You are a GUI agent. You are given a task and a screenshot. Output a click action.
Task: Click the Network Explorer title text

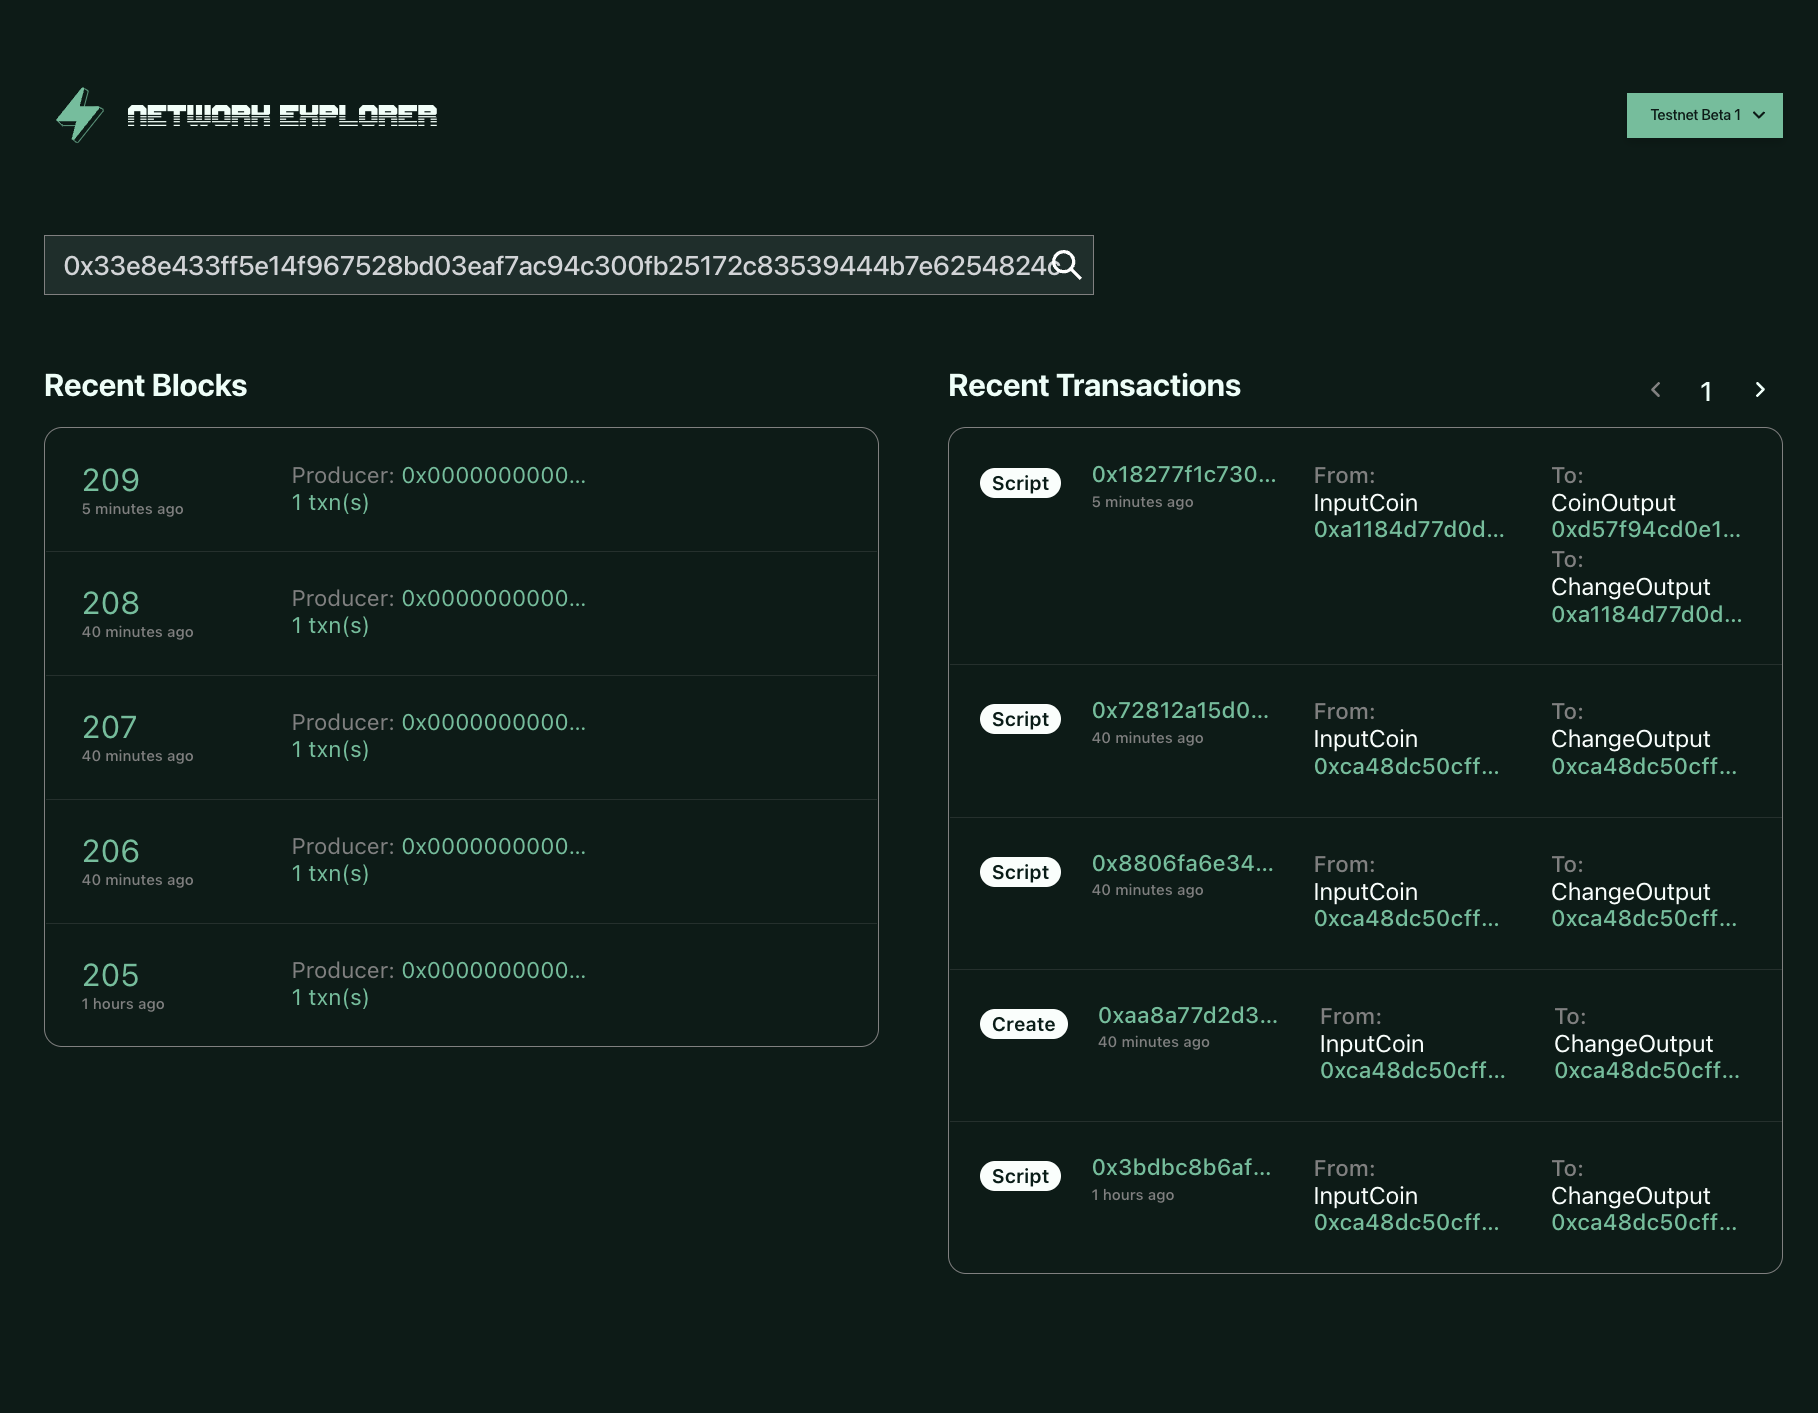tap(282, 116)
